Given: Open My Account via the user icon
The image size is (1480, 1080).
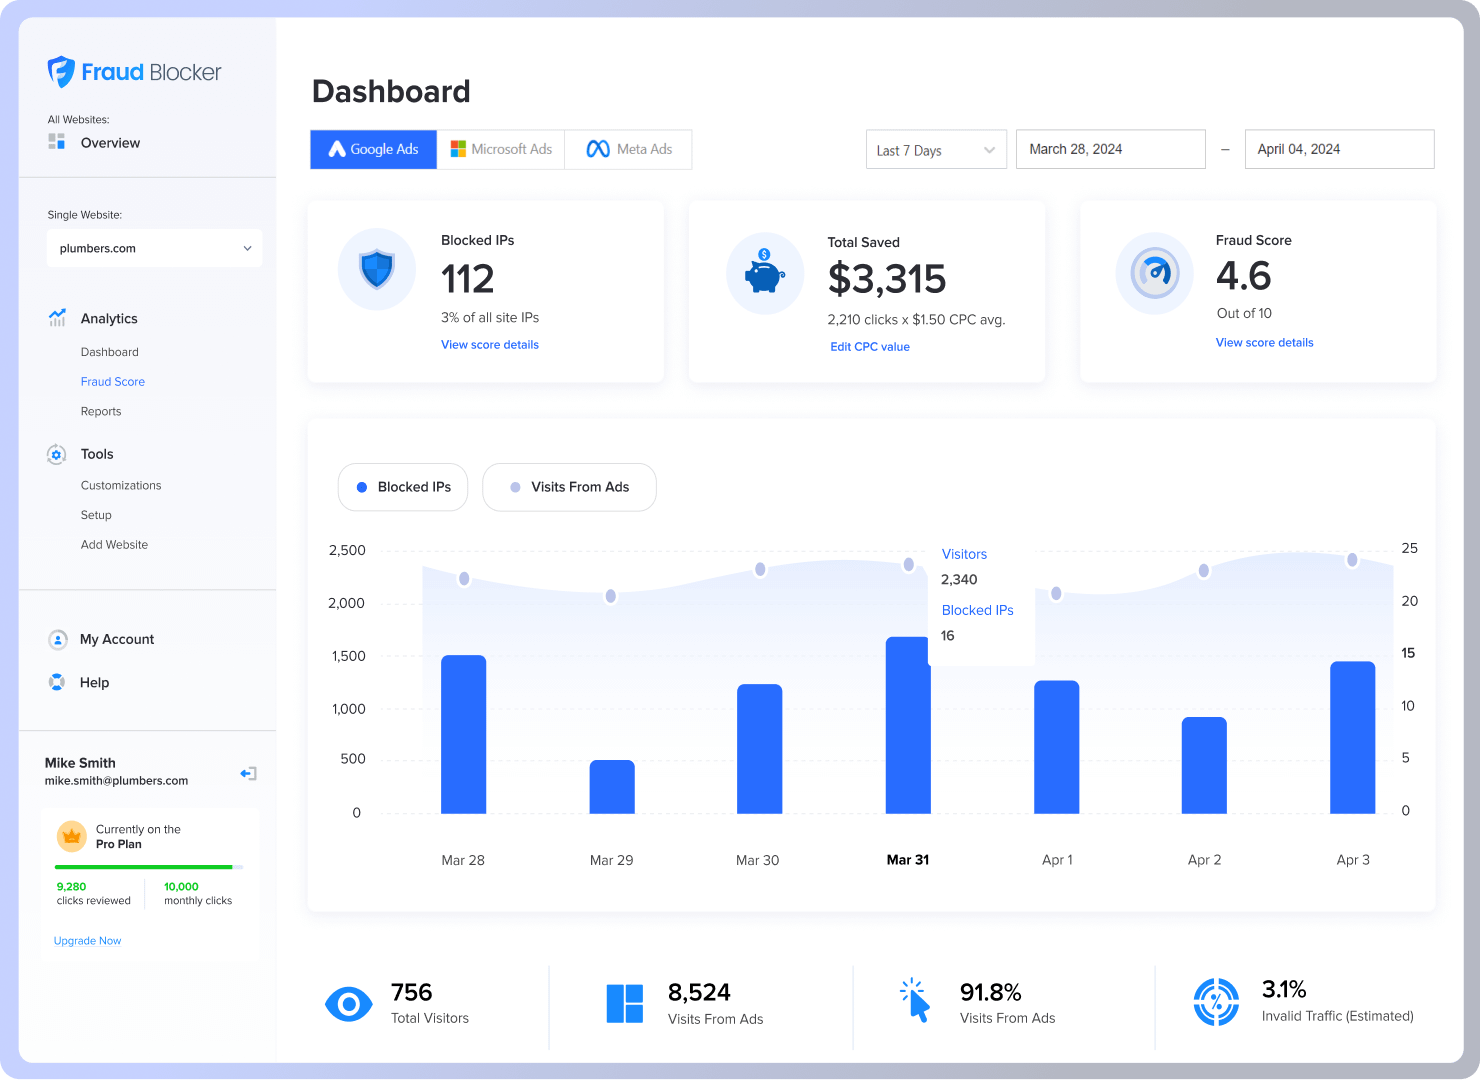Looking at the screenshot, I should (x=57, y=639).
